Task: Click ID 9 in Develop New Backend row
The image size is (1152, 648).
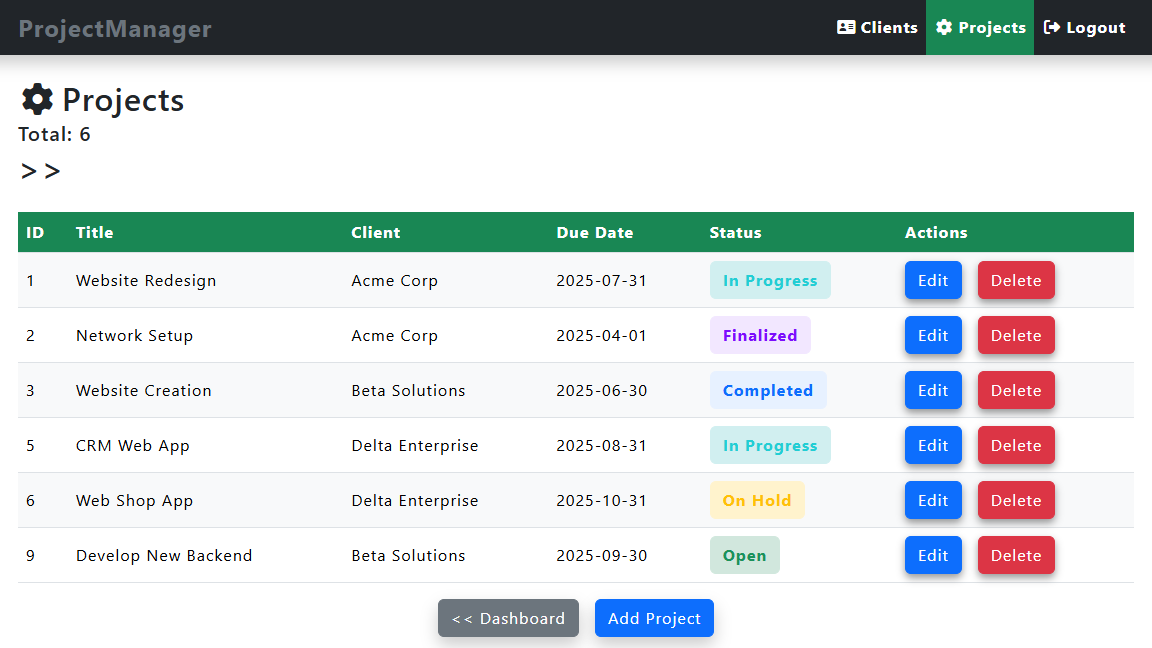Action: 30,555
